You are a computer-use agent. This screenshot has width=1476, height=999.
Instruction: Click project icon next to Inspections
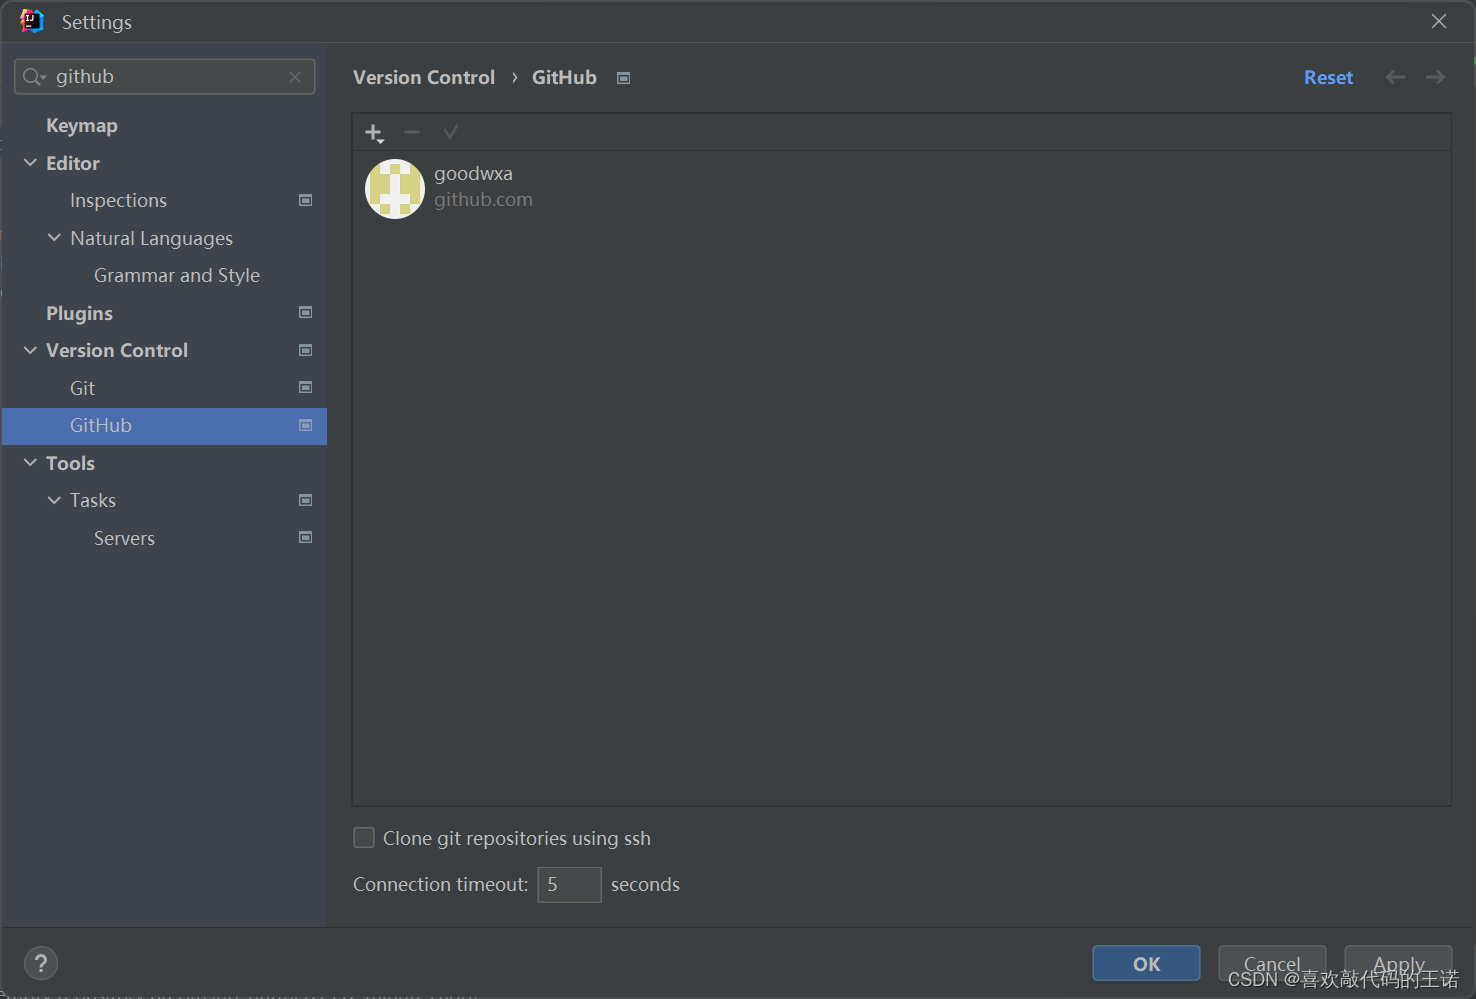click(x=306, y=200)
